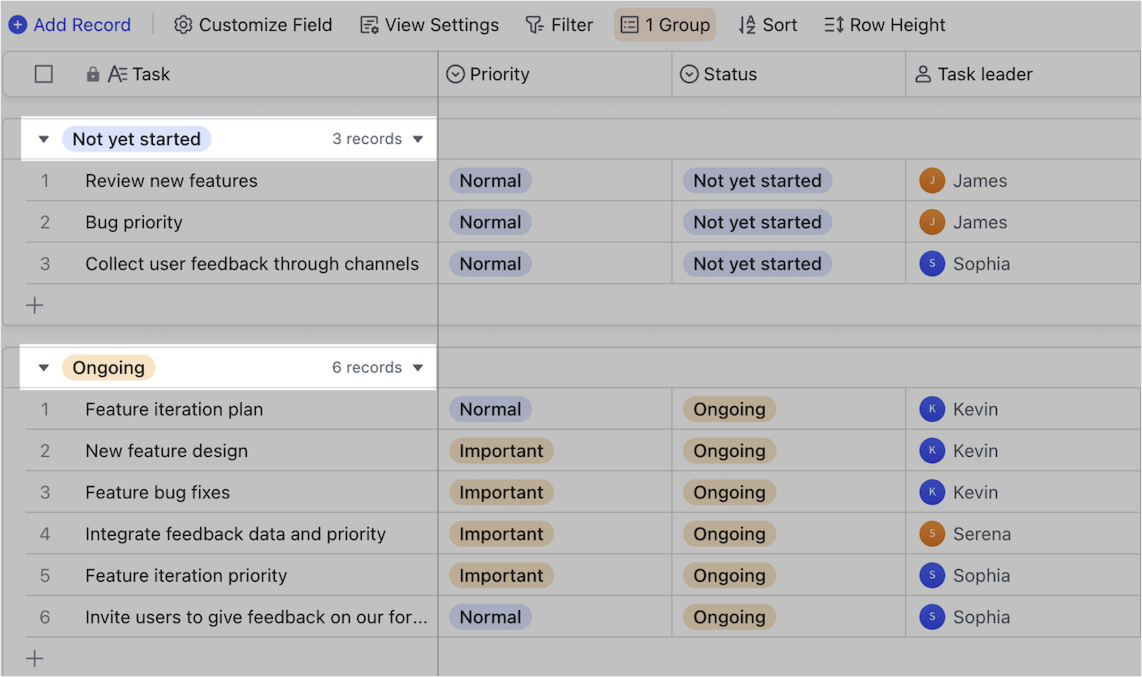
Task: Click Not yet started status for Review new features
Action: tap(757, 181)
